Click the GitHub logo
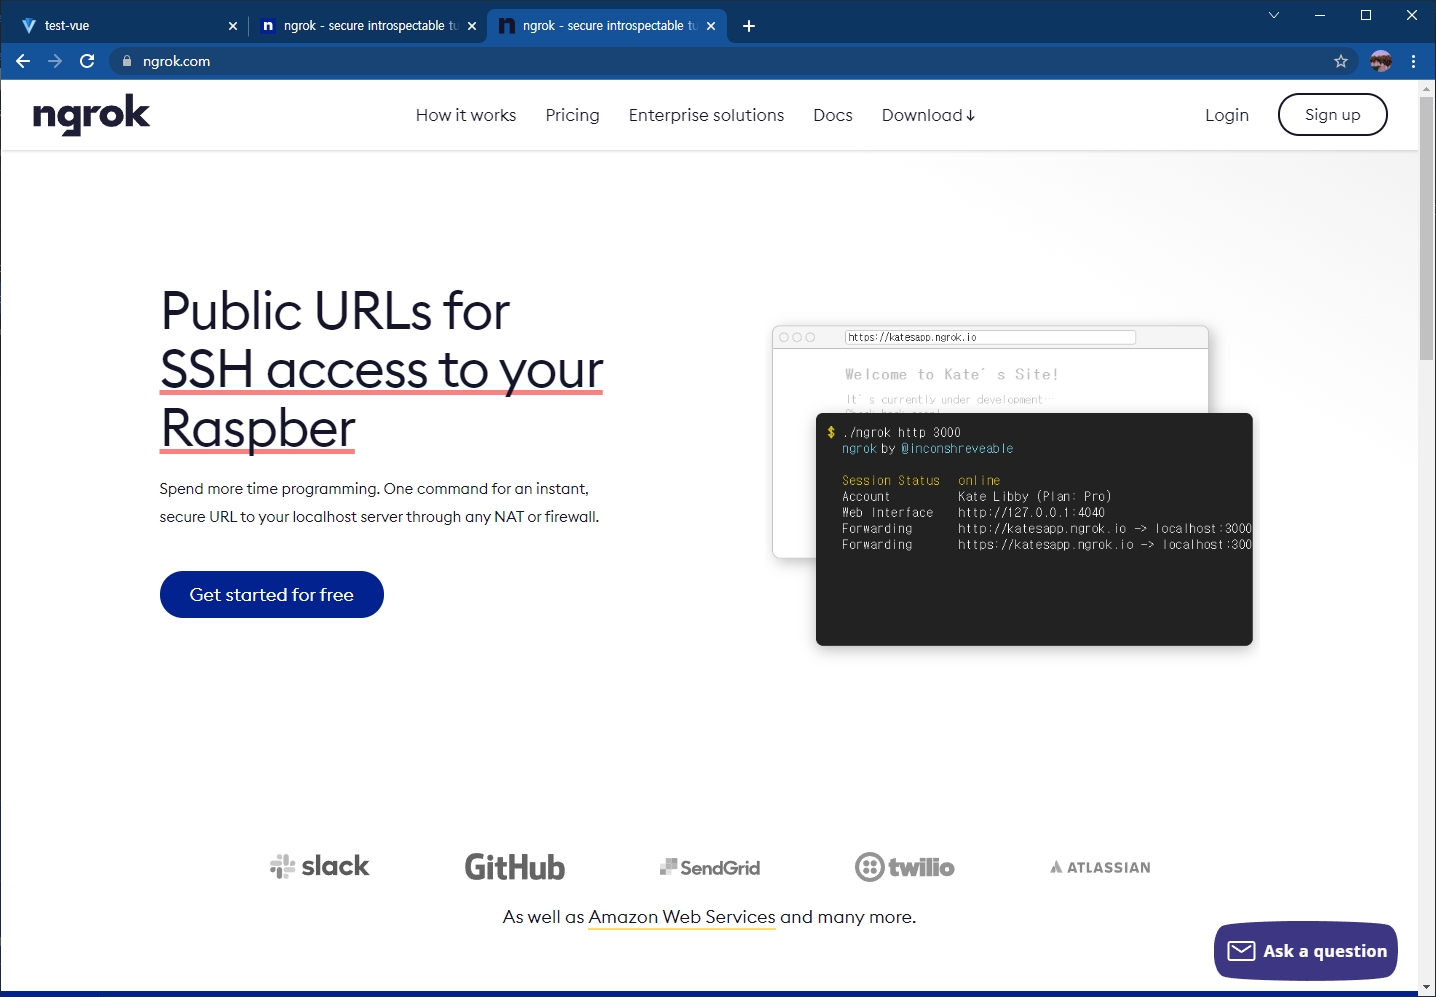The width and height of the screenshot is (1436, 997). pos(515,867)
